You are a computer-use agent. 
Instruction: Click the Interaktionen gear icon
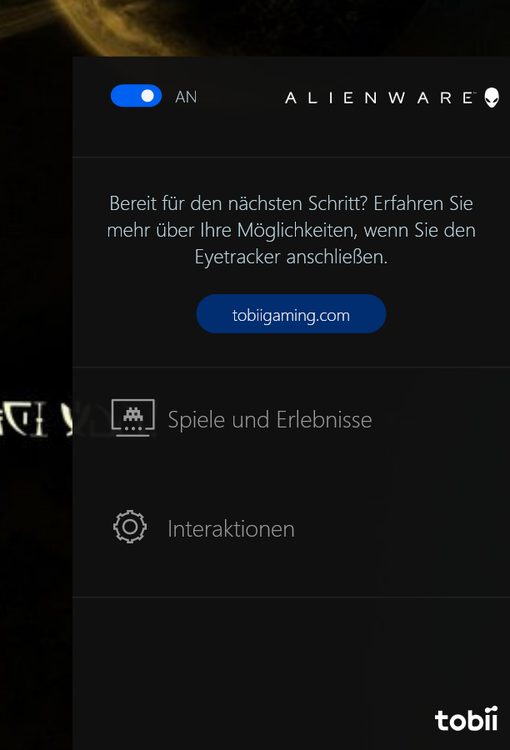click(130, 527)
